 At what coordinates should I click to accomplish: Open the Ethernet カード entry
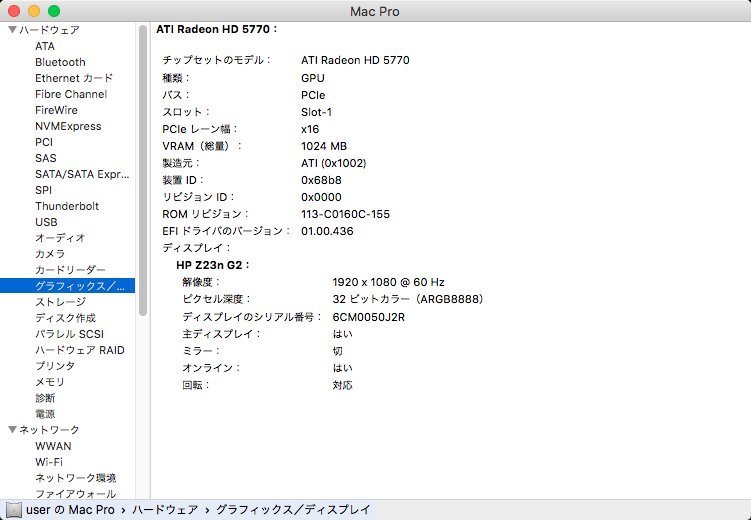pyautogui.click(x=74, y=78)
